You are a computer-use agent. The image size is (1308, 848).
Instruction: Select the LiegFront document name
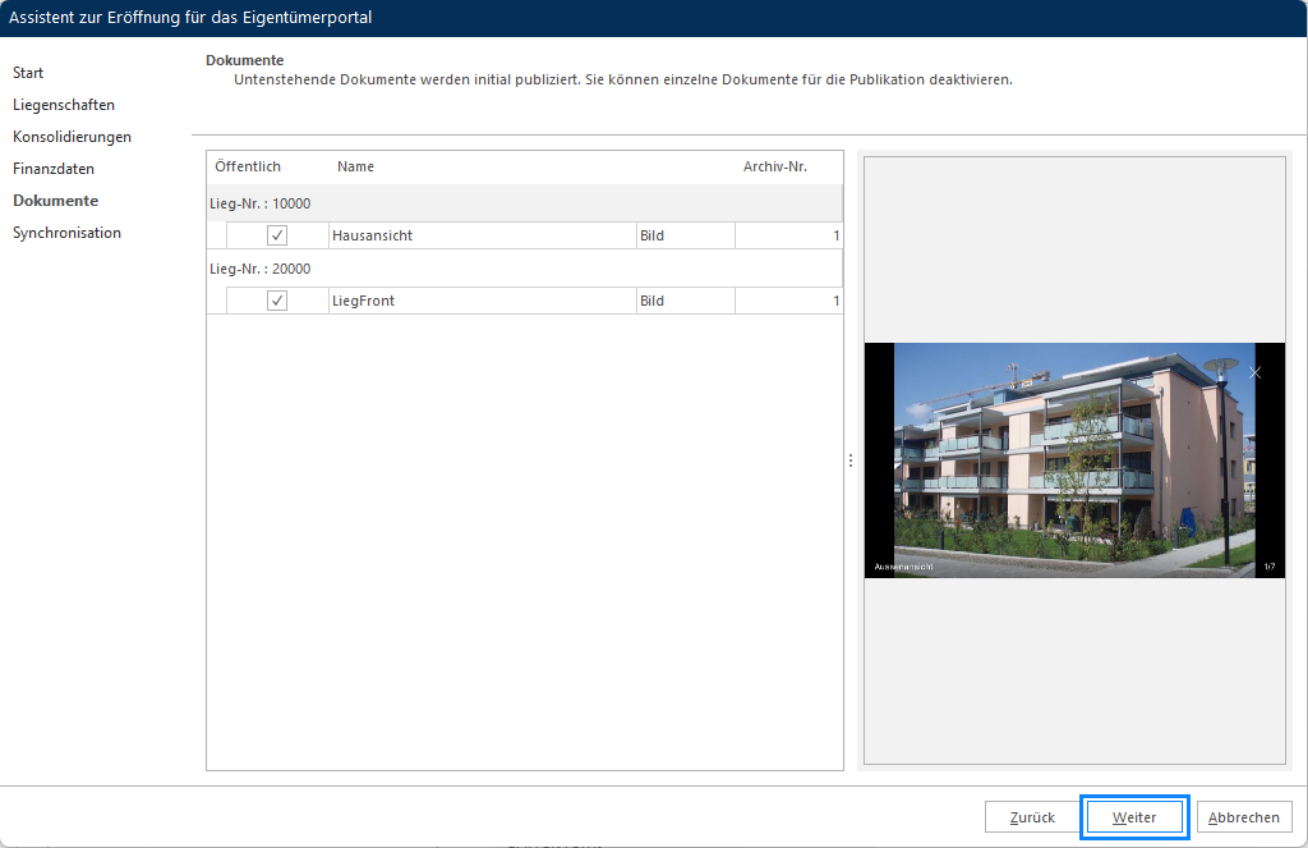pos(483,301)
